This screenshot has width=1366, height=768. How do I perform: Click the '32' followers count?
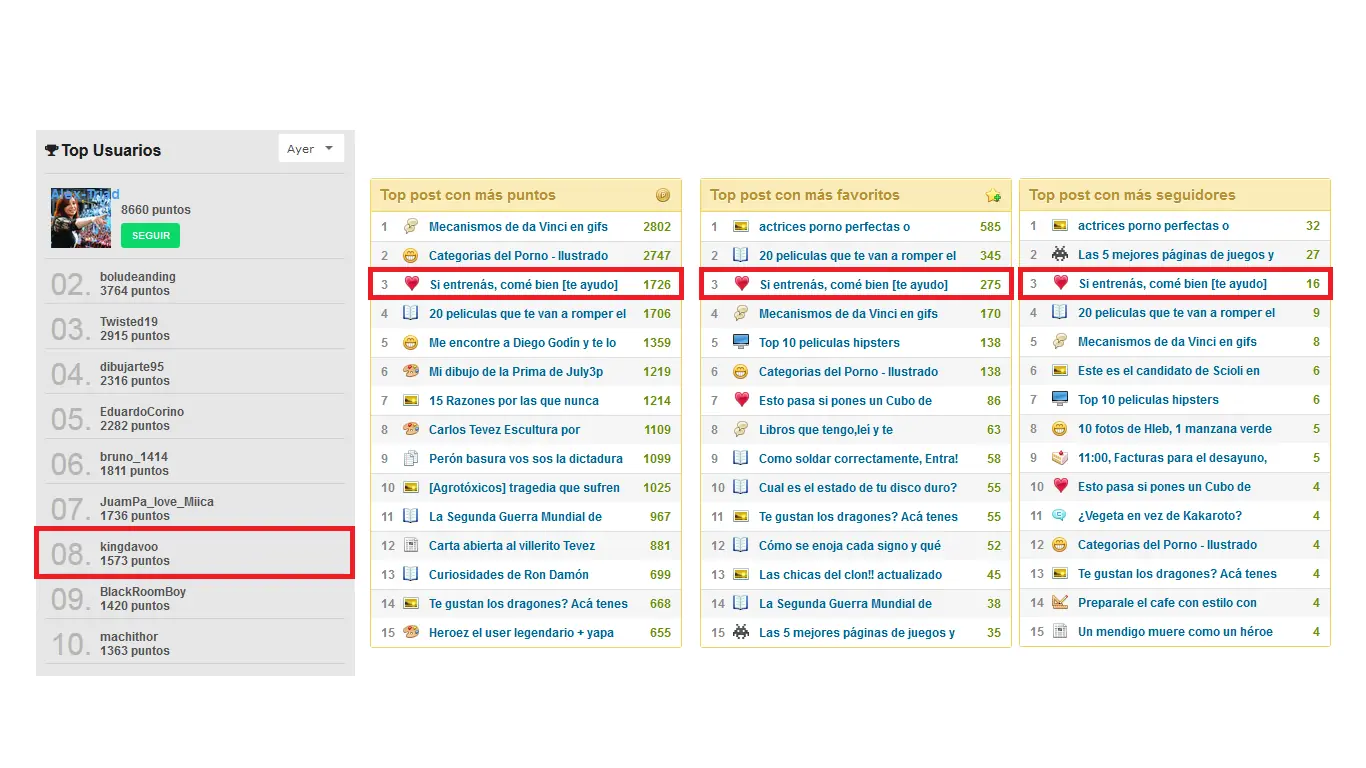[x=1313, y=226]
